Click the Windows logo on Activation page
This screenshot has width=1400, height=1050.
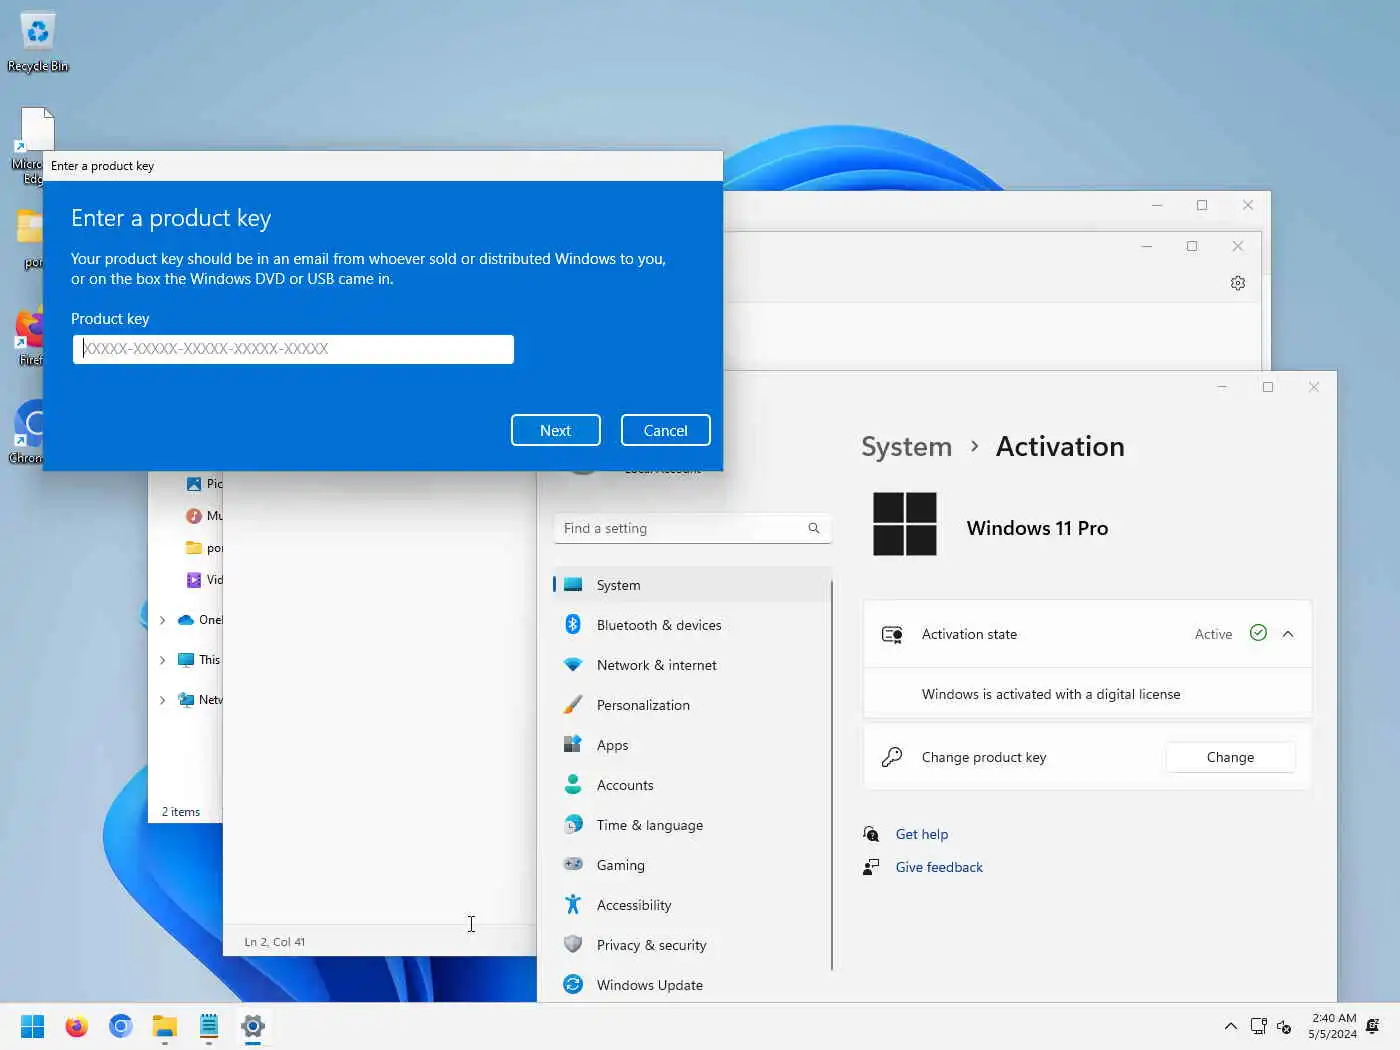click(905, 524)
